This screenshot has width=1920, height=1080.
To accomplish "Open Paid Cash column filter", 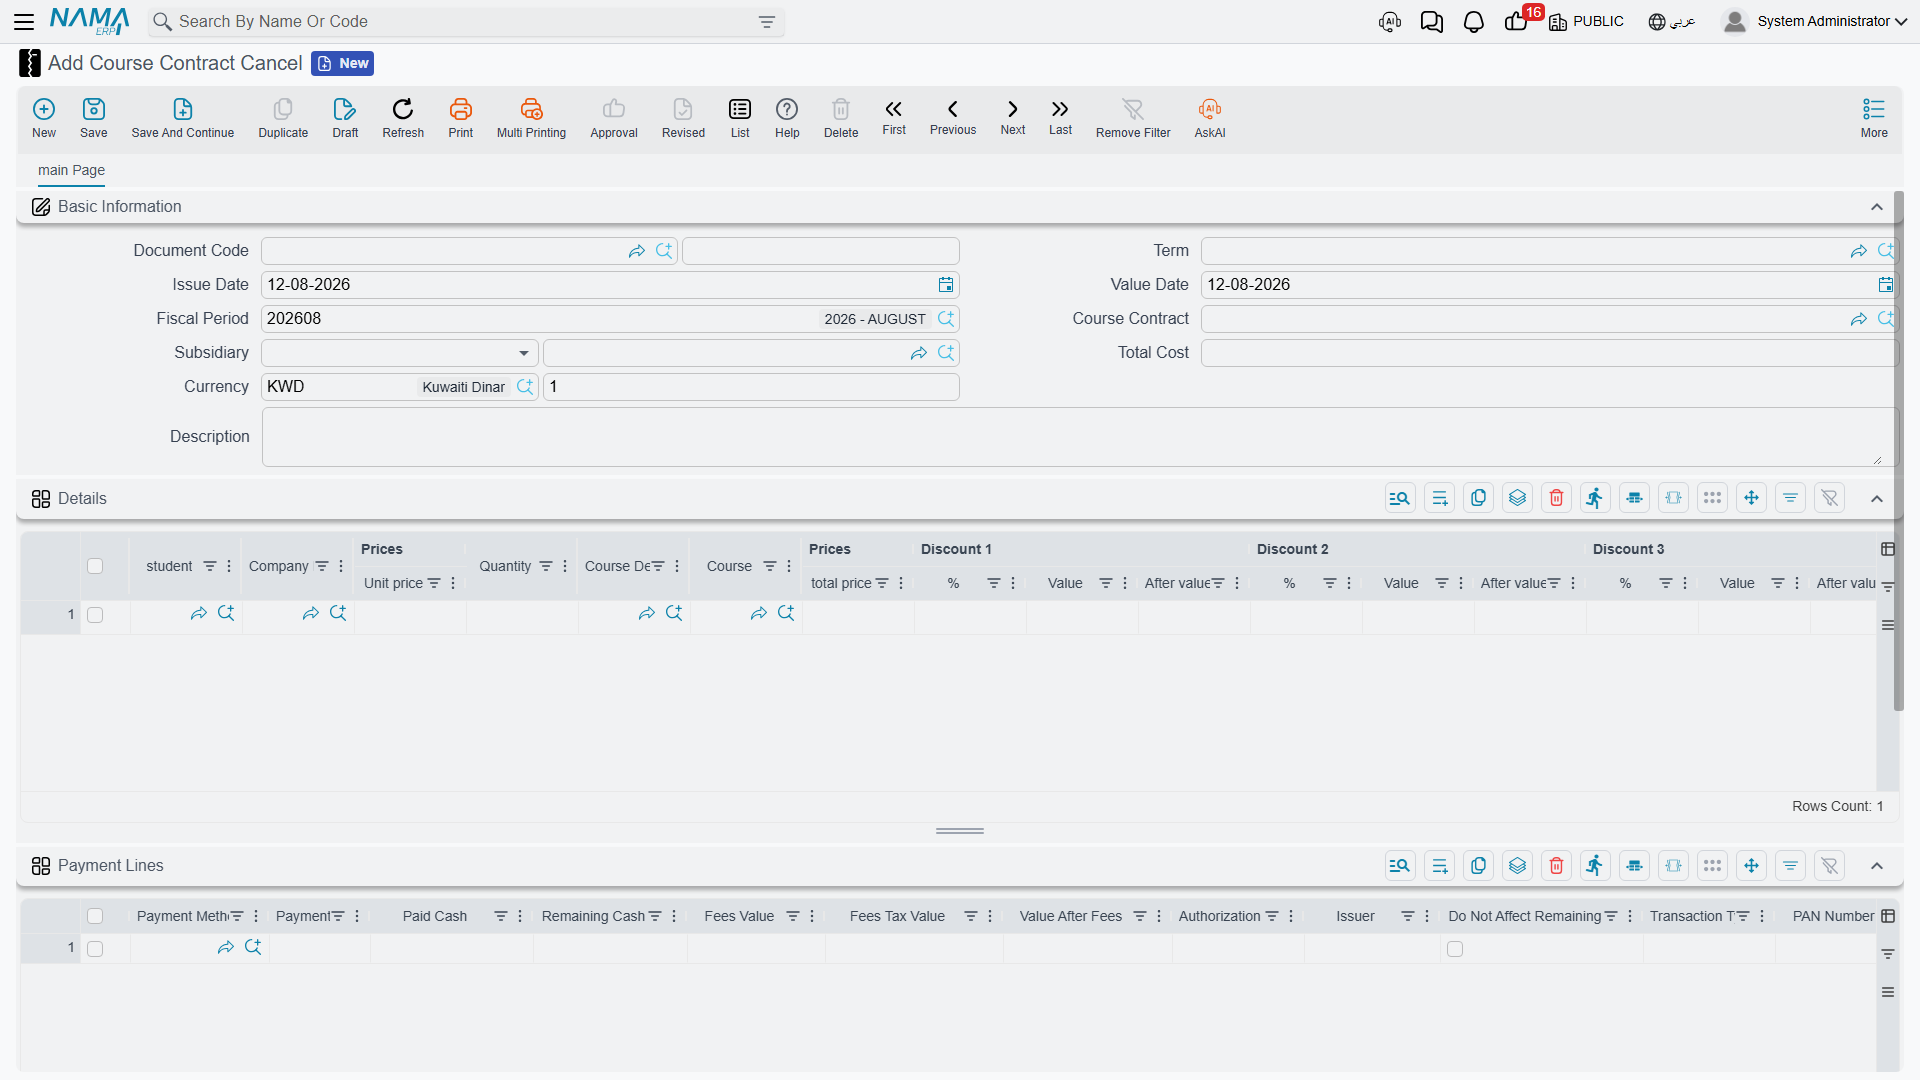I will 501,916.
